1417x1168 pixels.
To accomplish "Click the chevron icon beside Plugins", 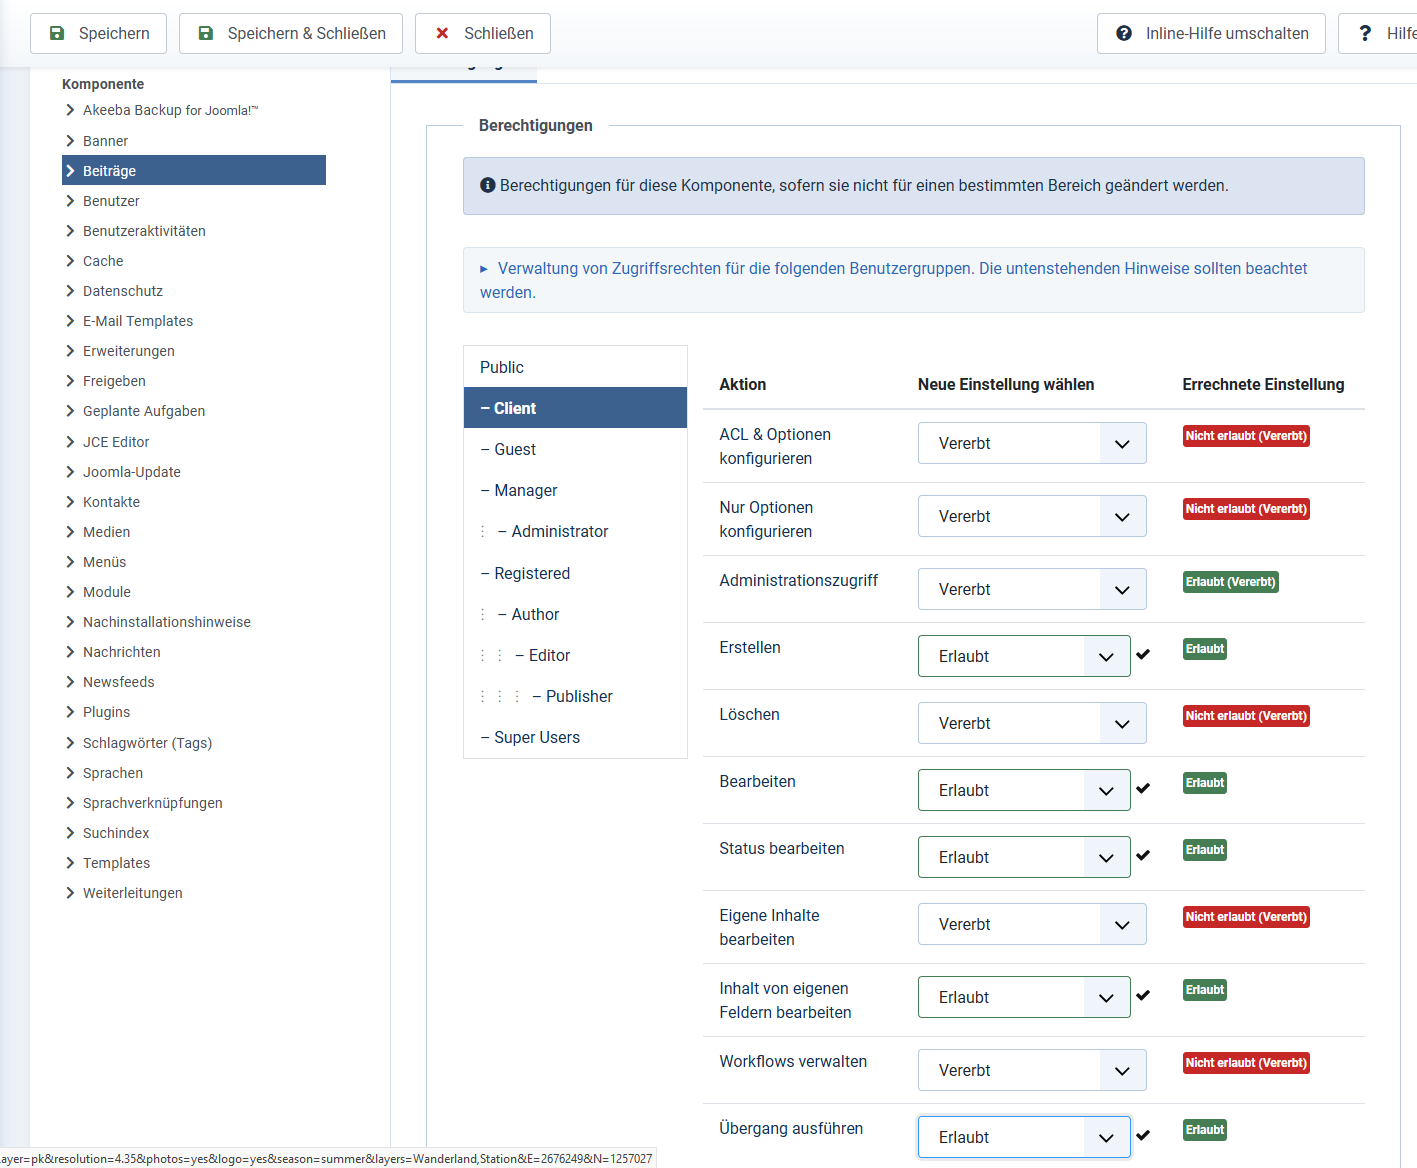I will 70,712.
